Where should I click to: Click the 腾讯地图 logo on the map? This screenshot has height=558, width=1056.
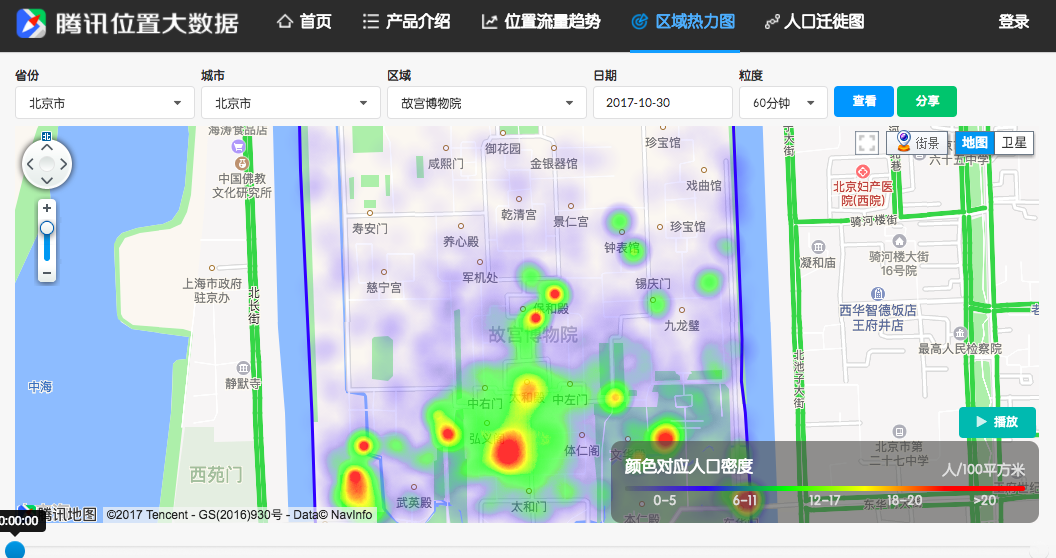[x=58, y=514]
